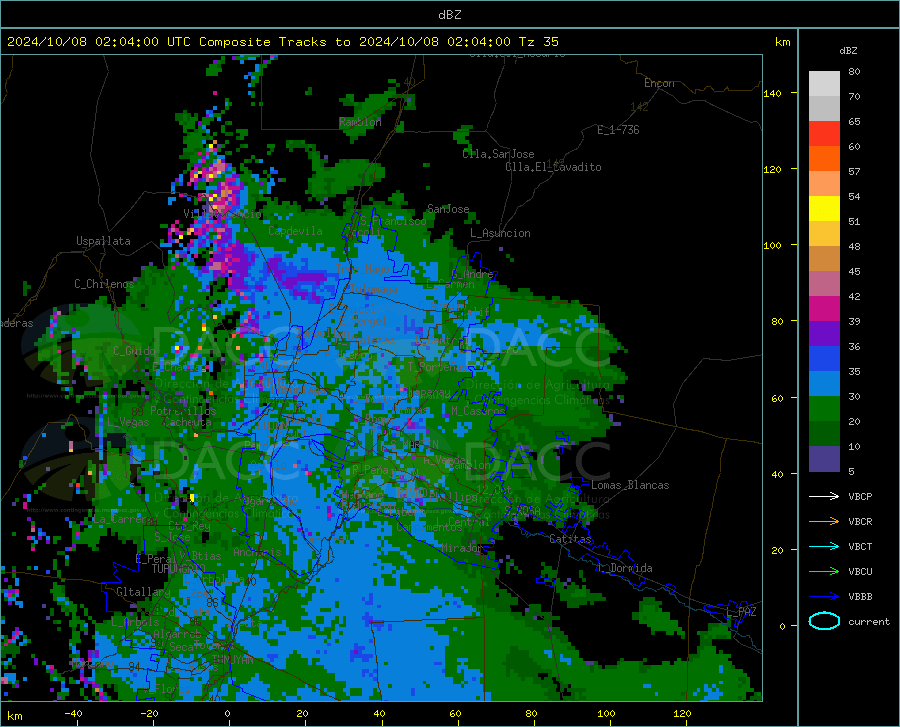
Task: Select the red 60-65 dBZ swatch
Action: pyautogui.click(x=824, y=134)
